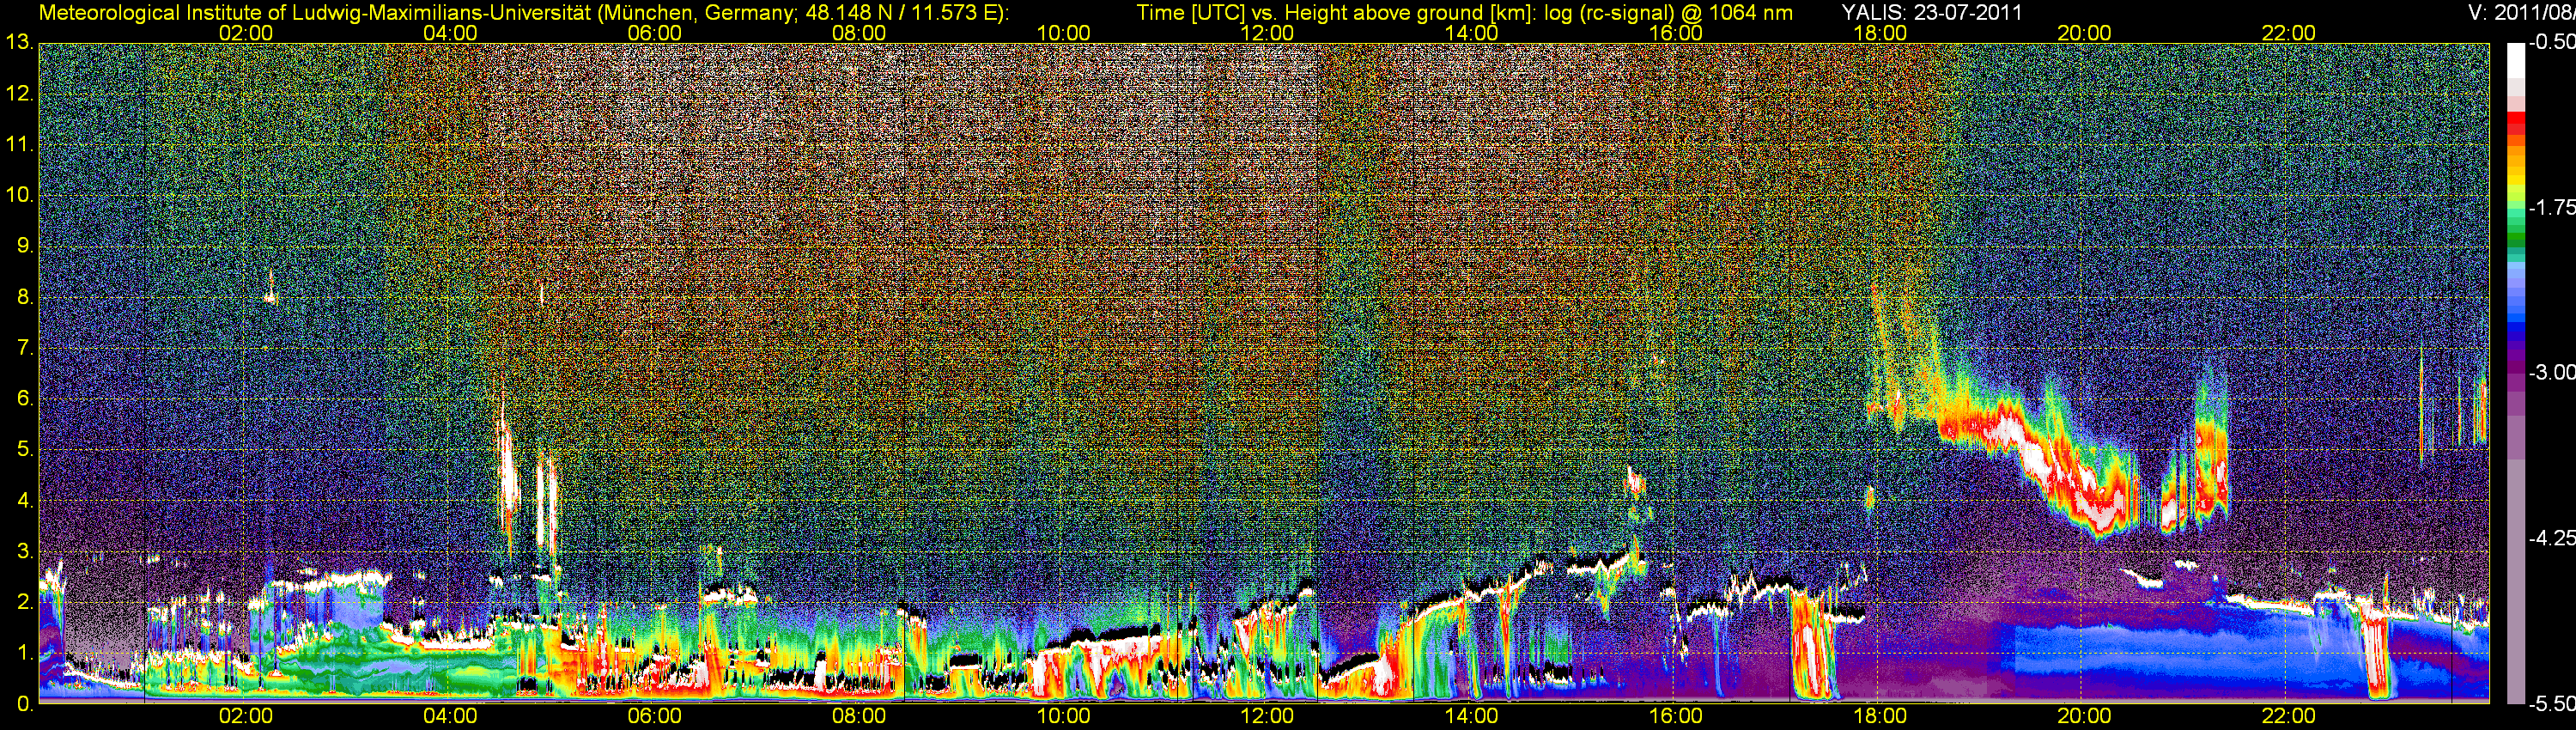Click the 12 km height axis label

[19, 94]
